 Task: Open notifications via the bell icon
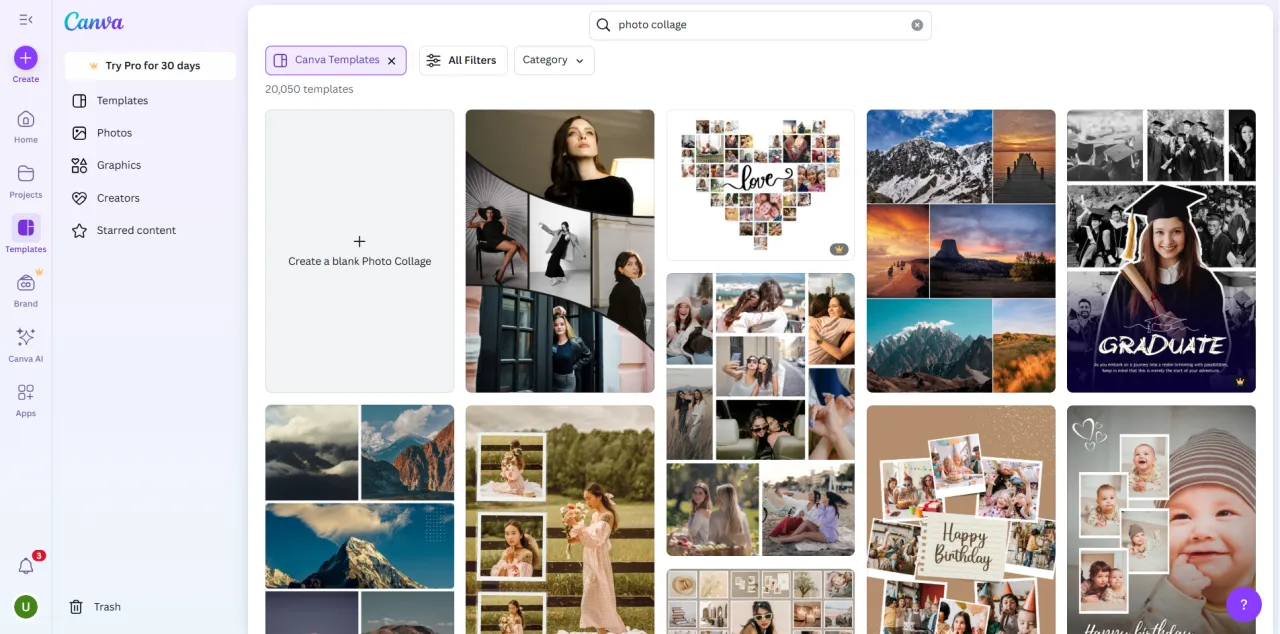click(x=25, y=565)
